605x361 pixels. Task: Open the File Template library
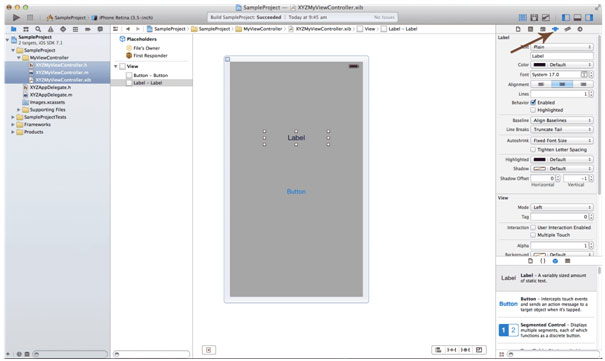click(x=531, y=261)
